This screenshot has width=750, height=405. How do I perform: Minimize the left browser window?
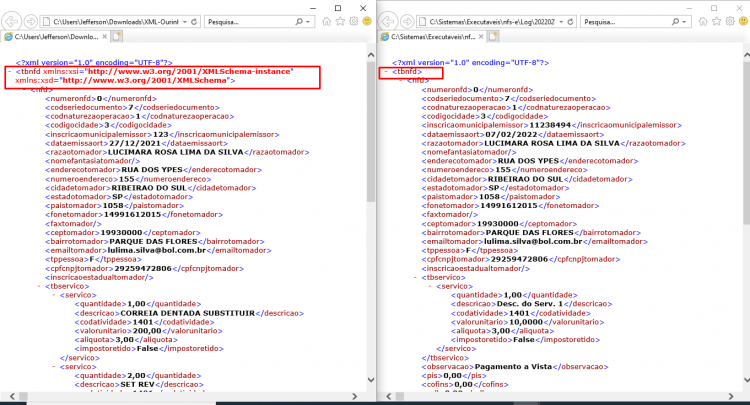point(313,8)
